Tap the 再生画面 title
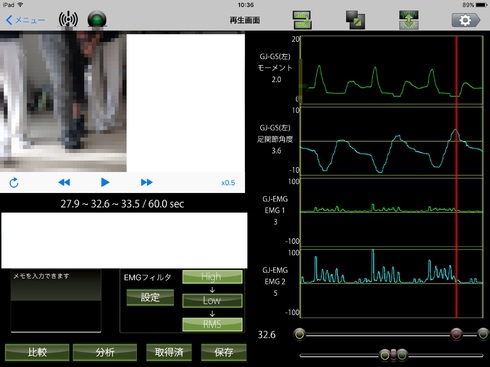Image resolution: width=490 pixels, height=367 pixels. pos(245,20)
